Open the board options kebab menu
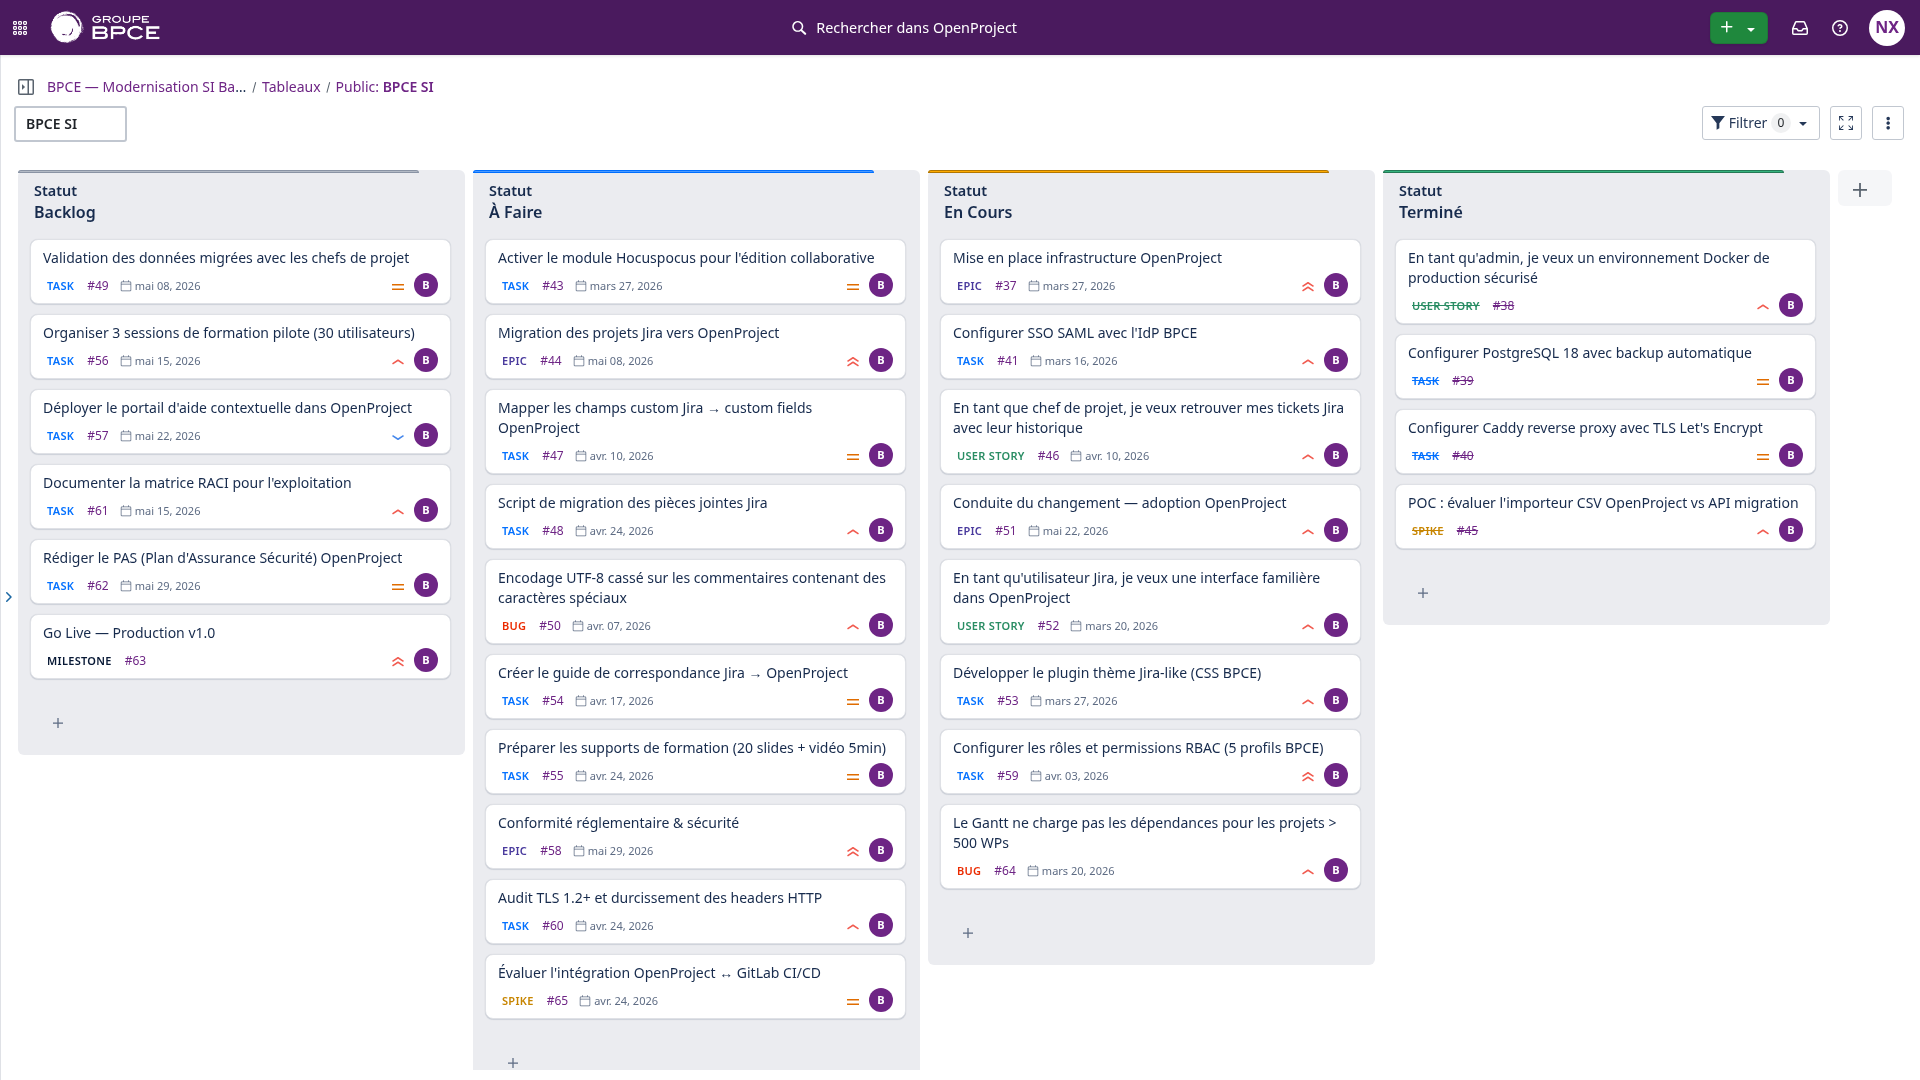 [1888, 123]
